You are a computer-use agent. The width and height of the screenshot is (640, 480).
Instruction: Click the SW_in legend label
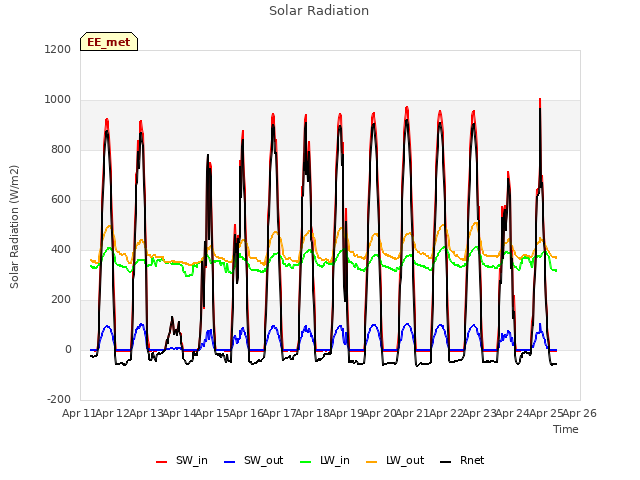[x=192, y=461]
